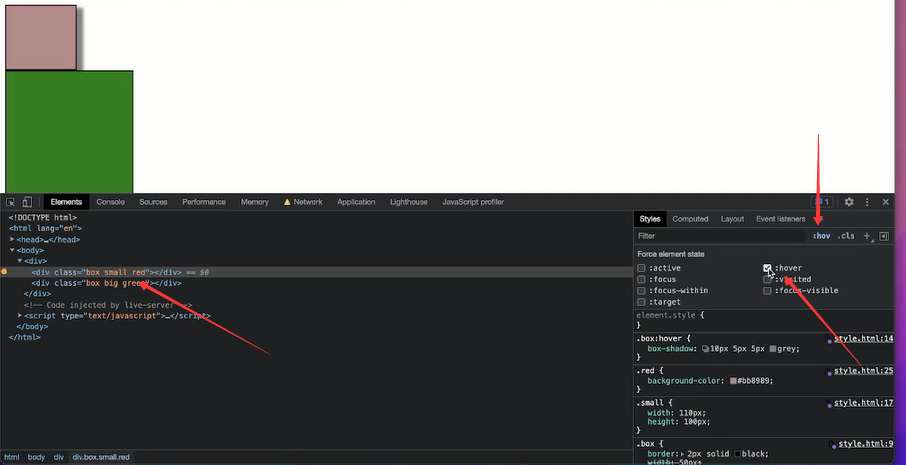Open style.html:17 source link

pyautogui.click(x=864, y=403)
